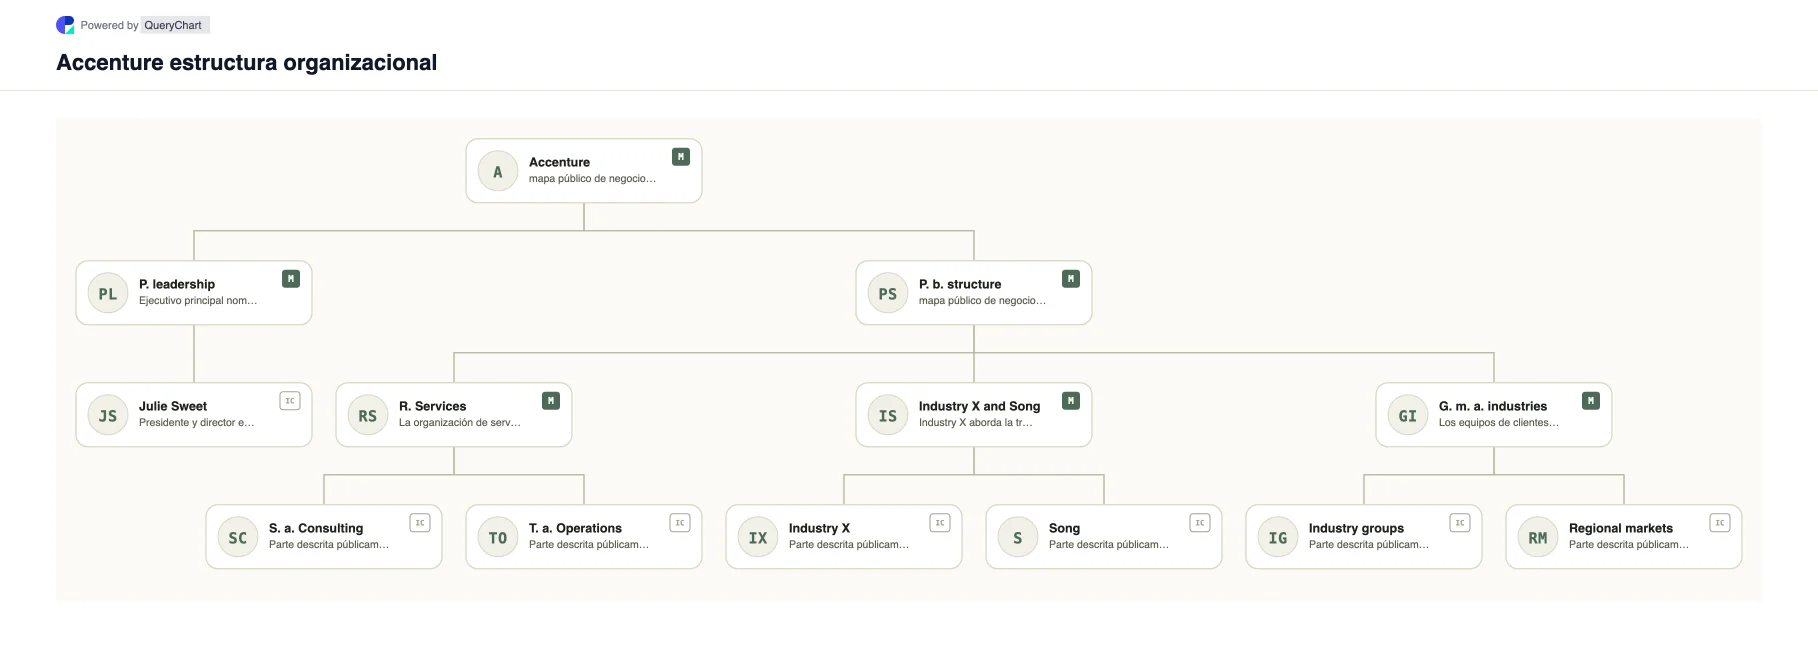Select the Industry X and Song title
The width and height of the screenshot is (1818, 658).
(980, 406)
